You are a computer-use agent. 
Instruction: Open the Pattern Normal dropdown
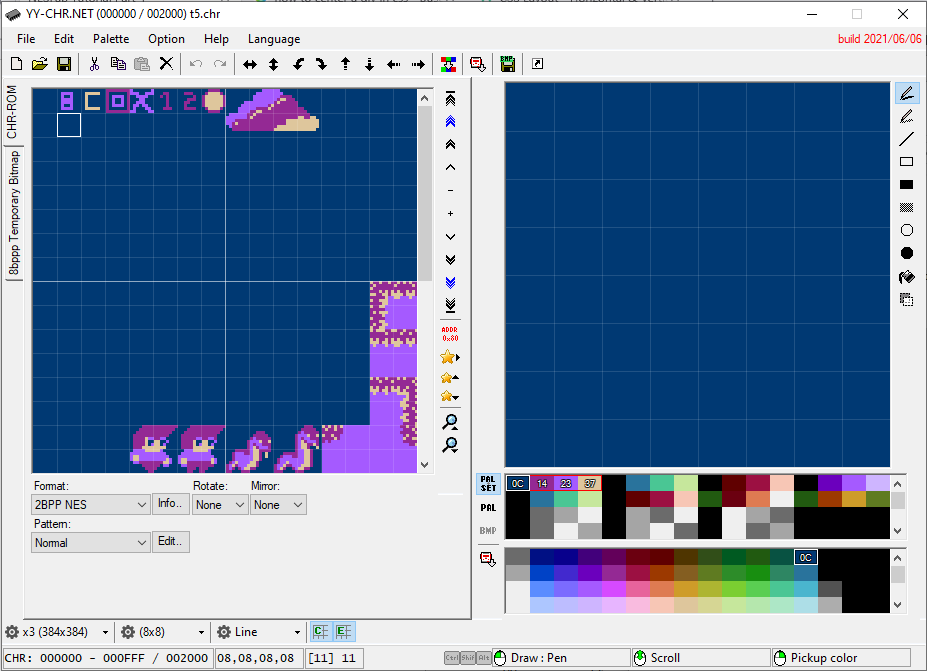tap(90, 543)
